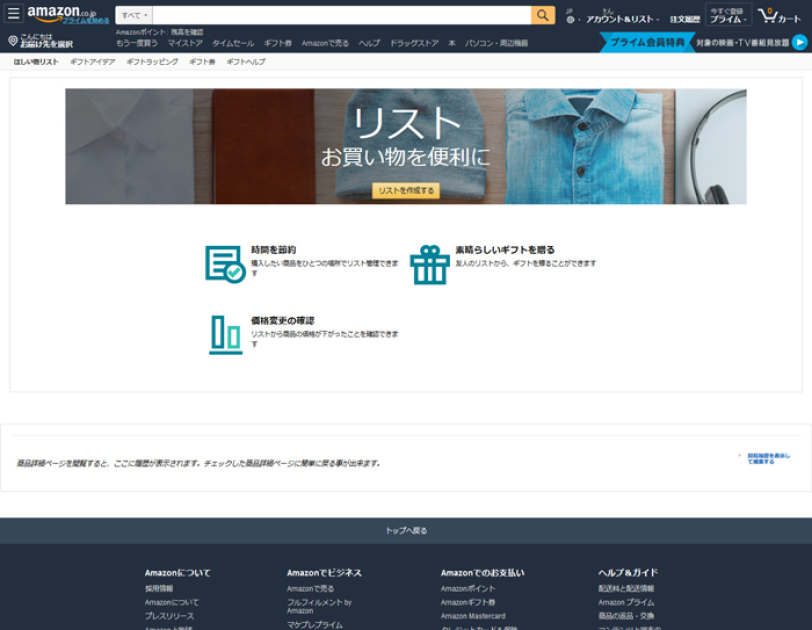Click トップへ戻る back to top
Viewport: 812px width, 630px height.
click(406, 531)
